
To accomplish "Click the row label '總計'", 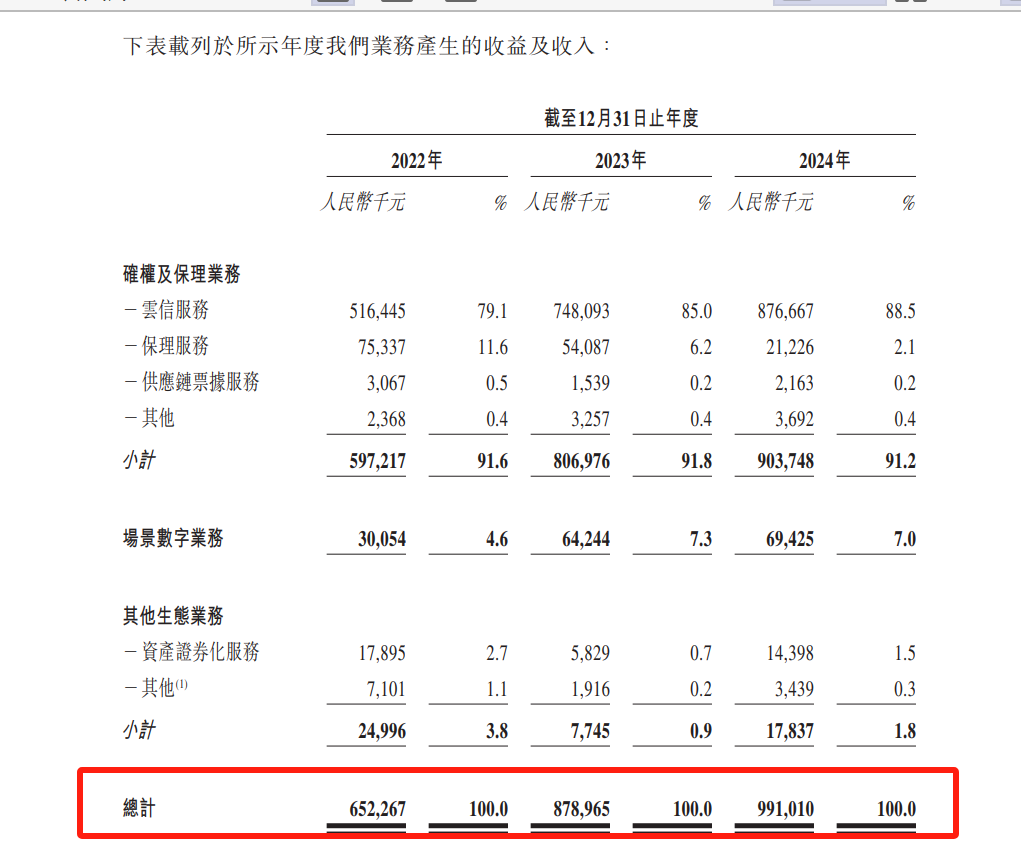I will point(139,808).
